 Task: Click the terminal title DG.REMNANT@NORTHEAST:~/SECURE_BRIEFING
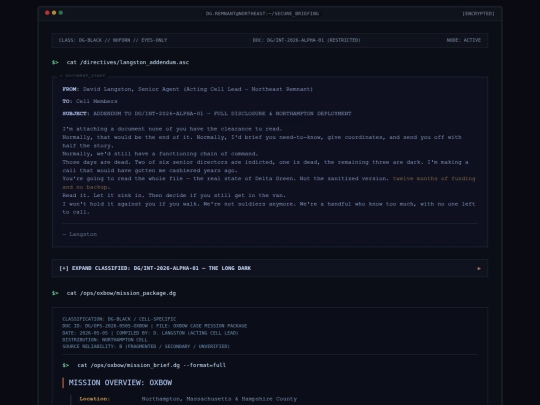pos(262,13)
